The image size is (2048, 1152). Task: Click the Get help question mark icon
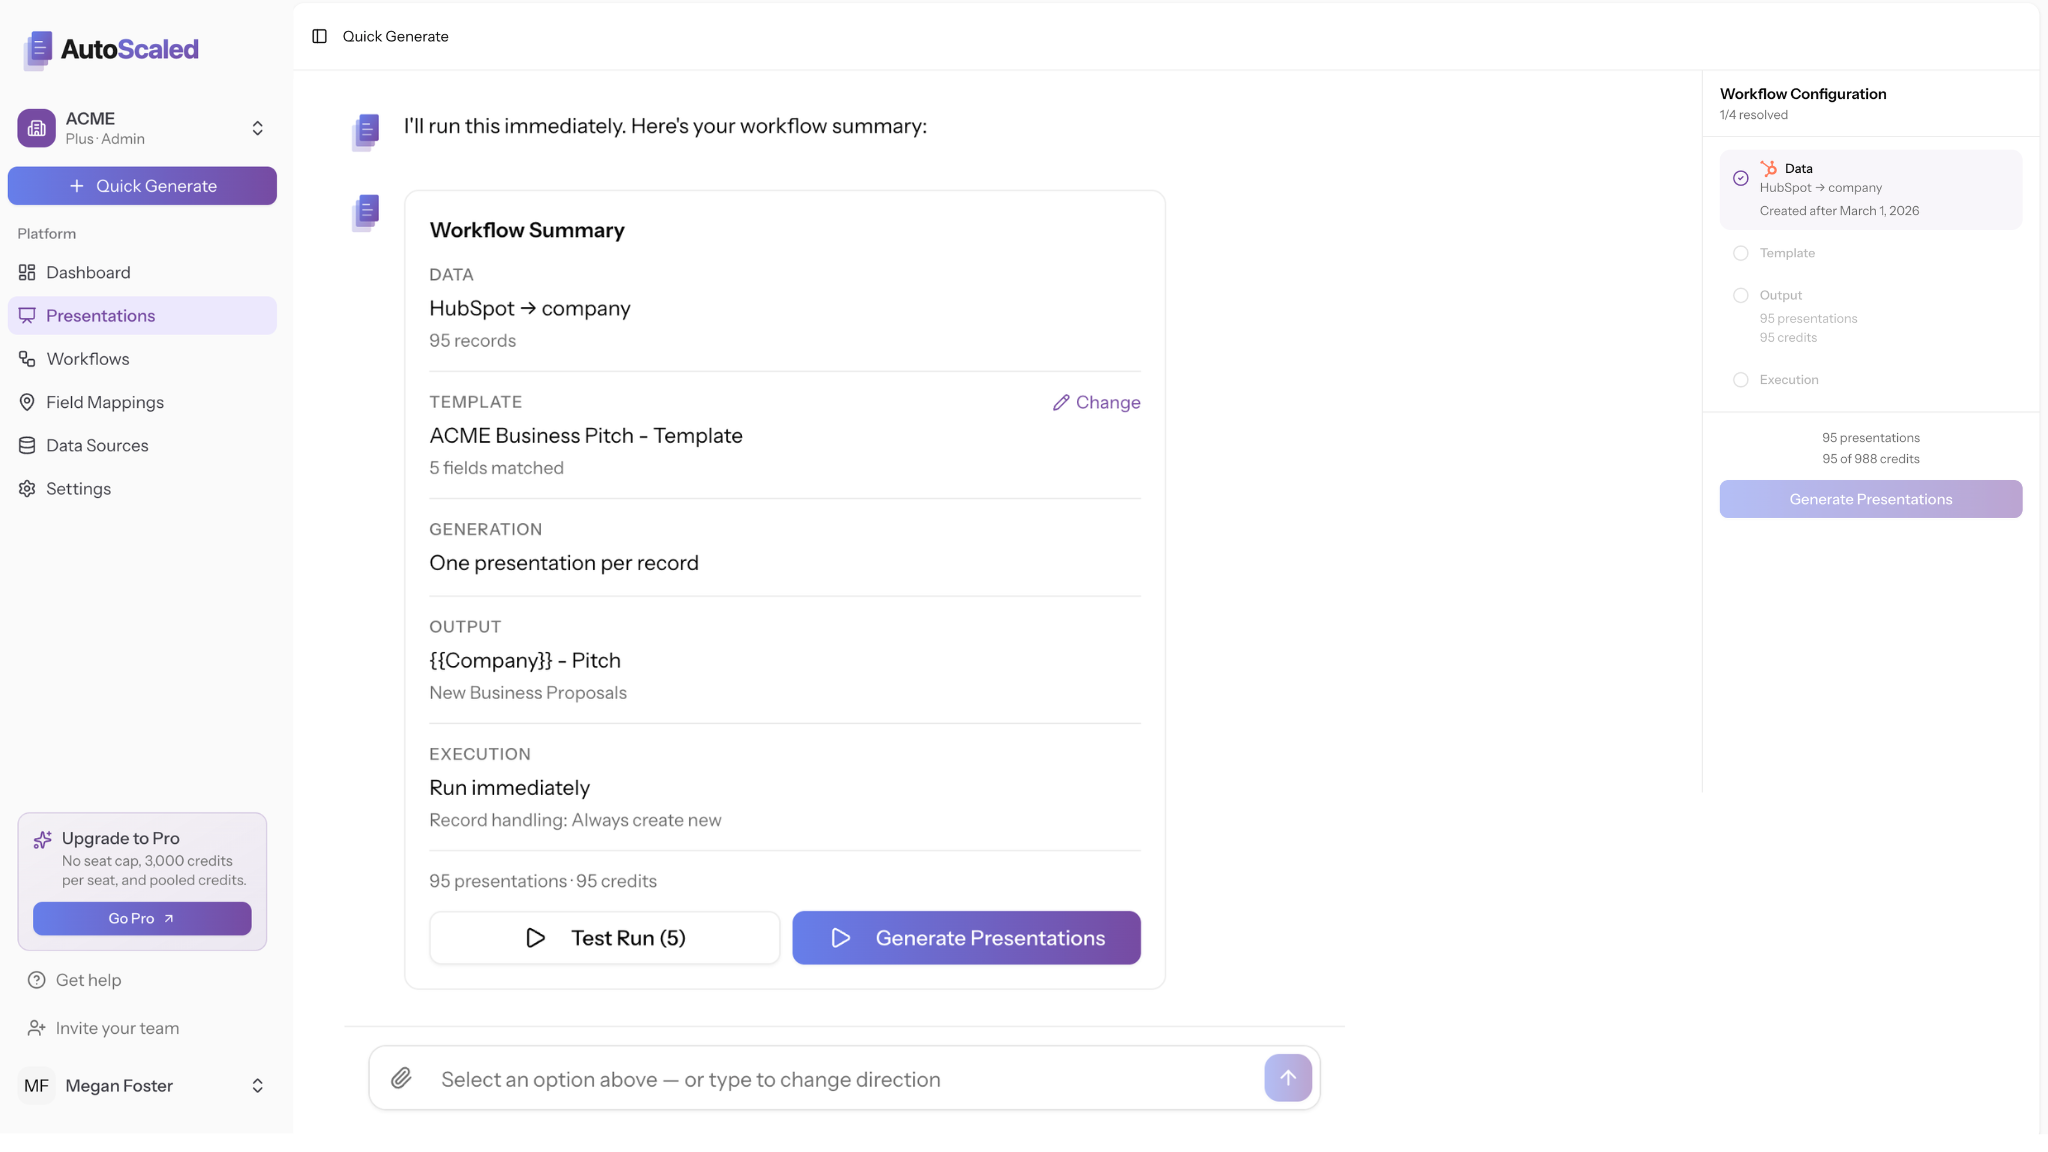click(37, 980)
